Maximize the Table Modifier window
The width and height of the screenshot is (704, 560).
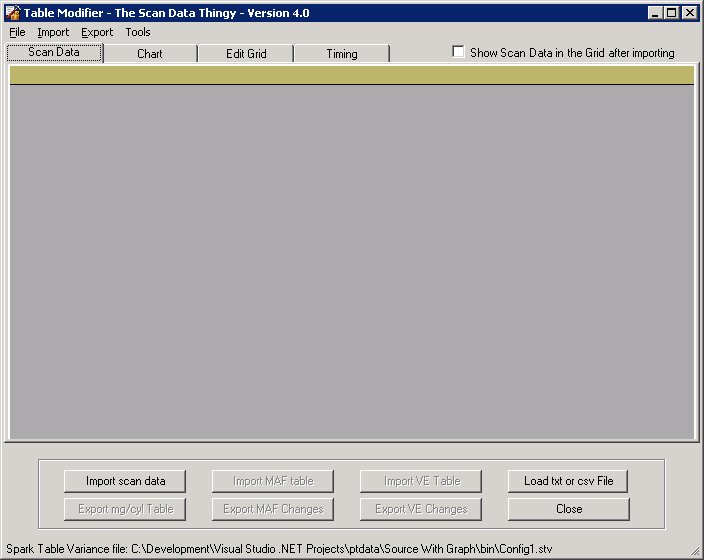[x=671, y=13]
